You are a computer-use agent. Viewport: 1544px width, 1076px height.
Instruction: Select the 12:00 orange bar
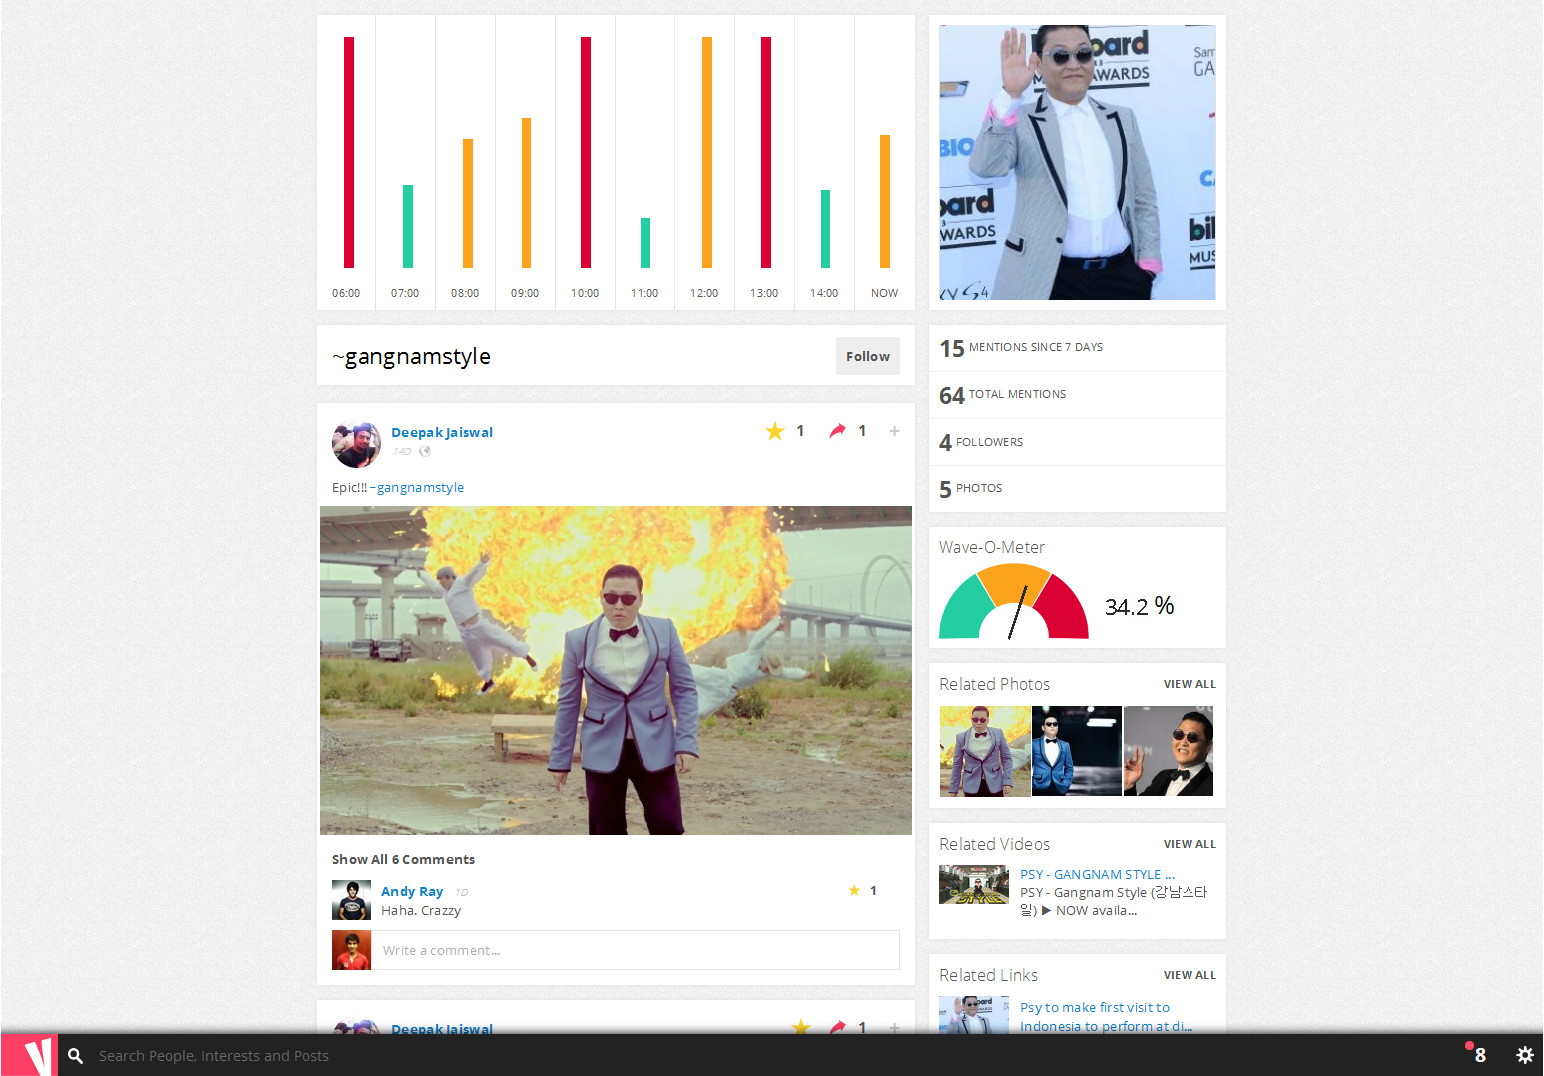pos(707,152)
